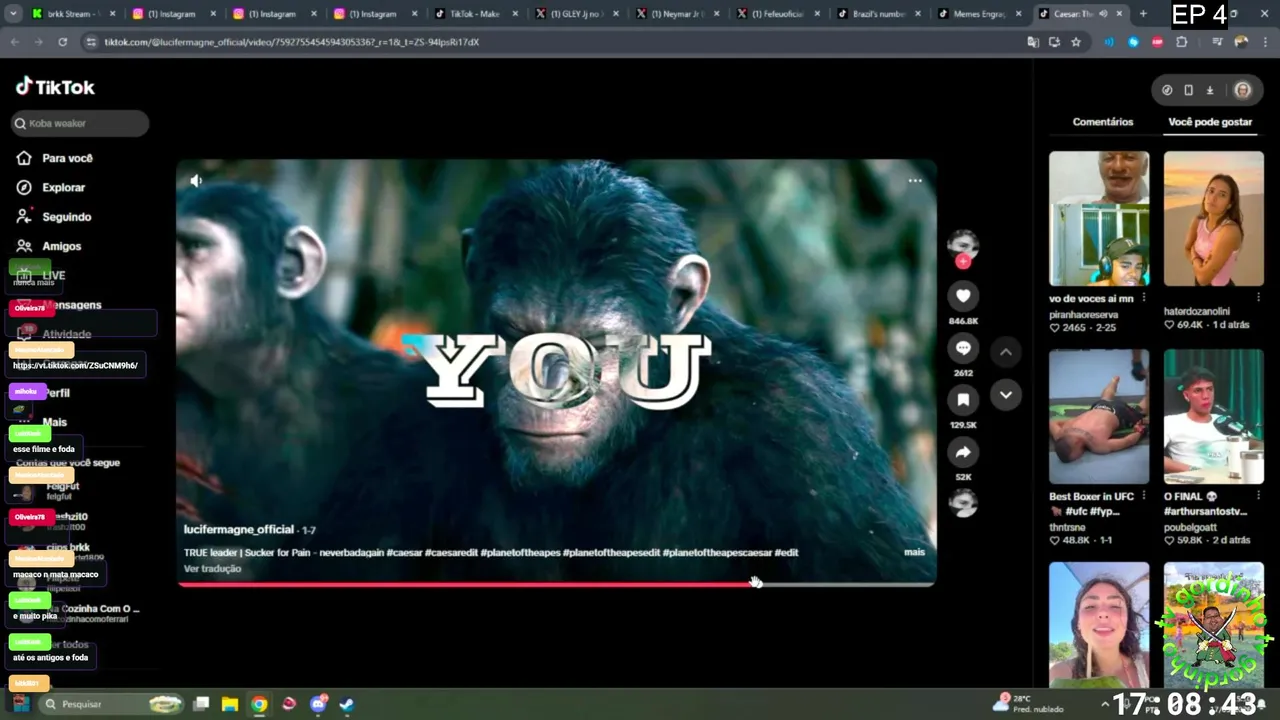
Task: Switch to the Comentários tab
Action: (x=1103, y=122)
